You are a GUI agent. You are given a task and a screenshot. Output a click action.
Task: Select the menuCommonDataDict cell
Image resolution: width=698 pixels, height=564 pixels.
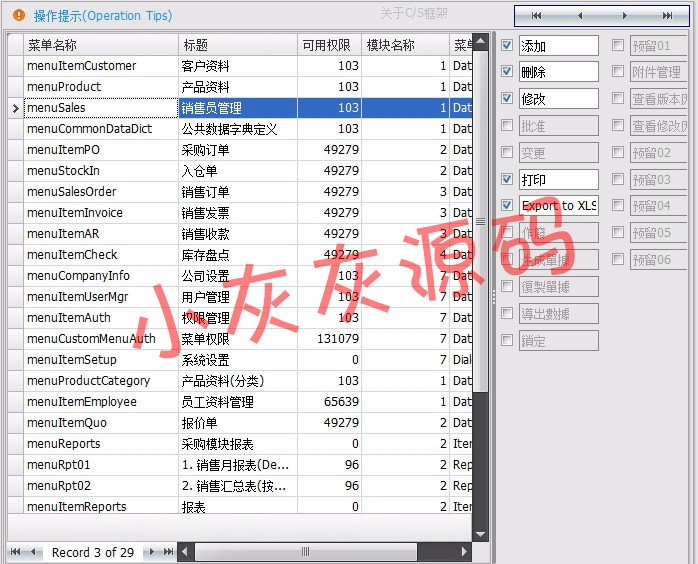[101, 129]
